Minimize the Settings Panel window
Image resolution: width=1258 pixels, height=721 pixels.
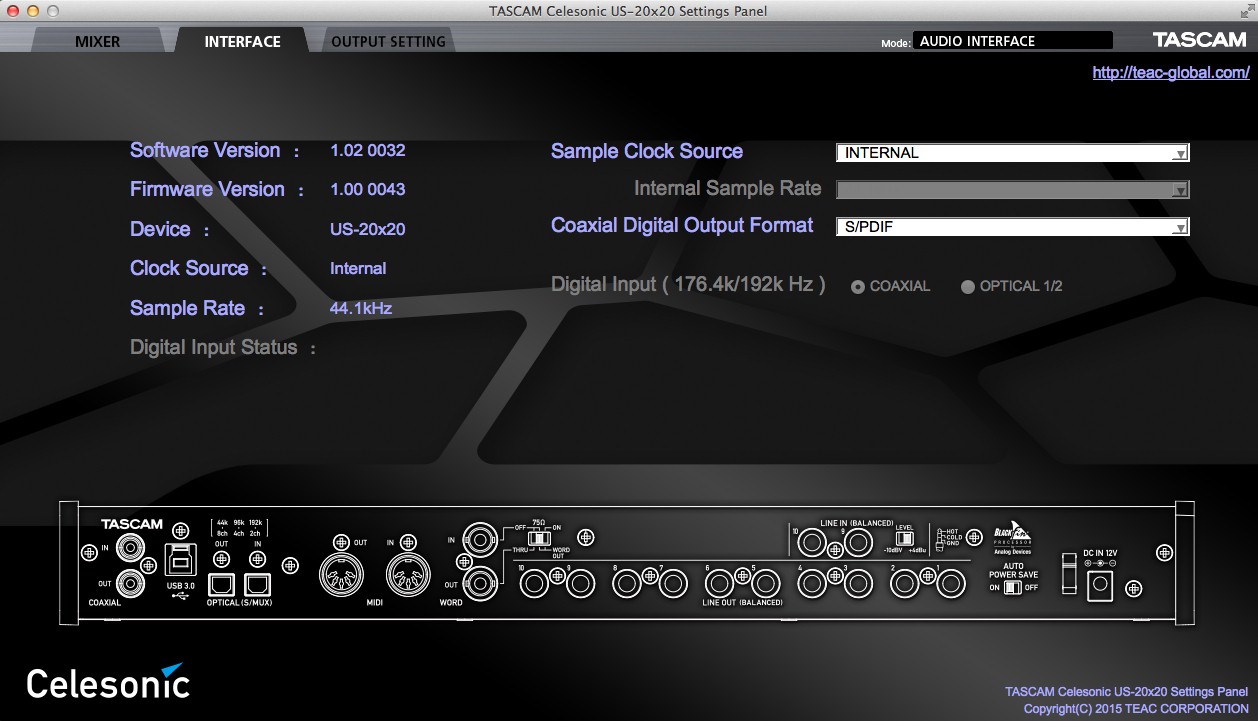[32, 10]
